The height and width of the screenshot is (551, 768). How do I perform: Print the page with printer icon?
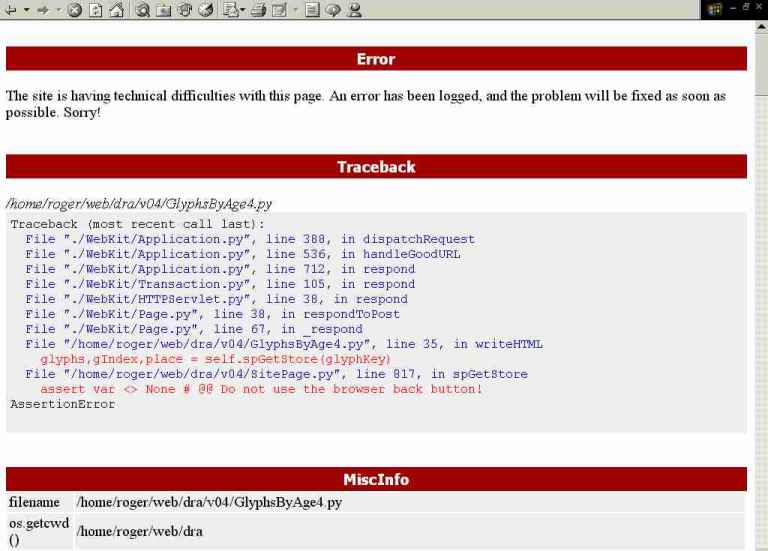click(x=258, y=9)
